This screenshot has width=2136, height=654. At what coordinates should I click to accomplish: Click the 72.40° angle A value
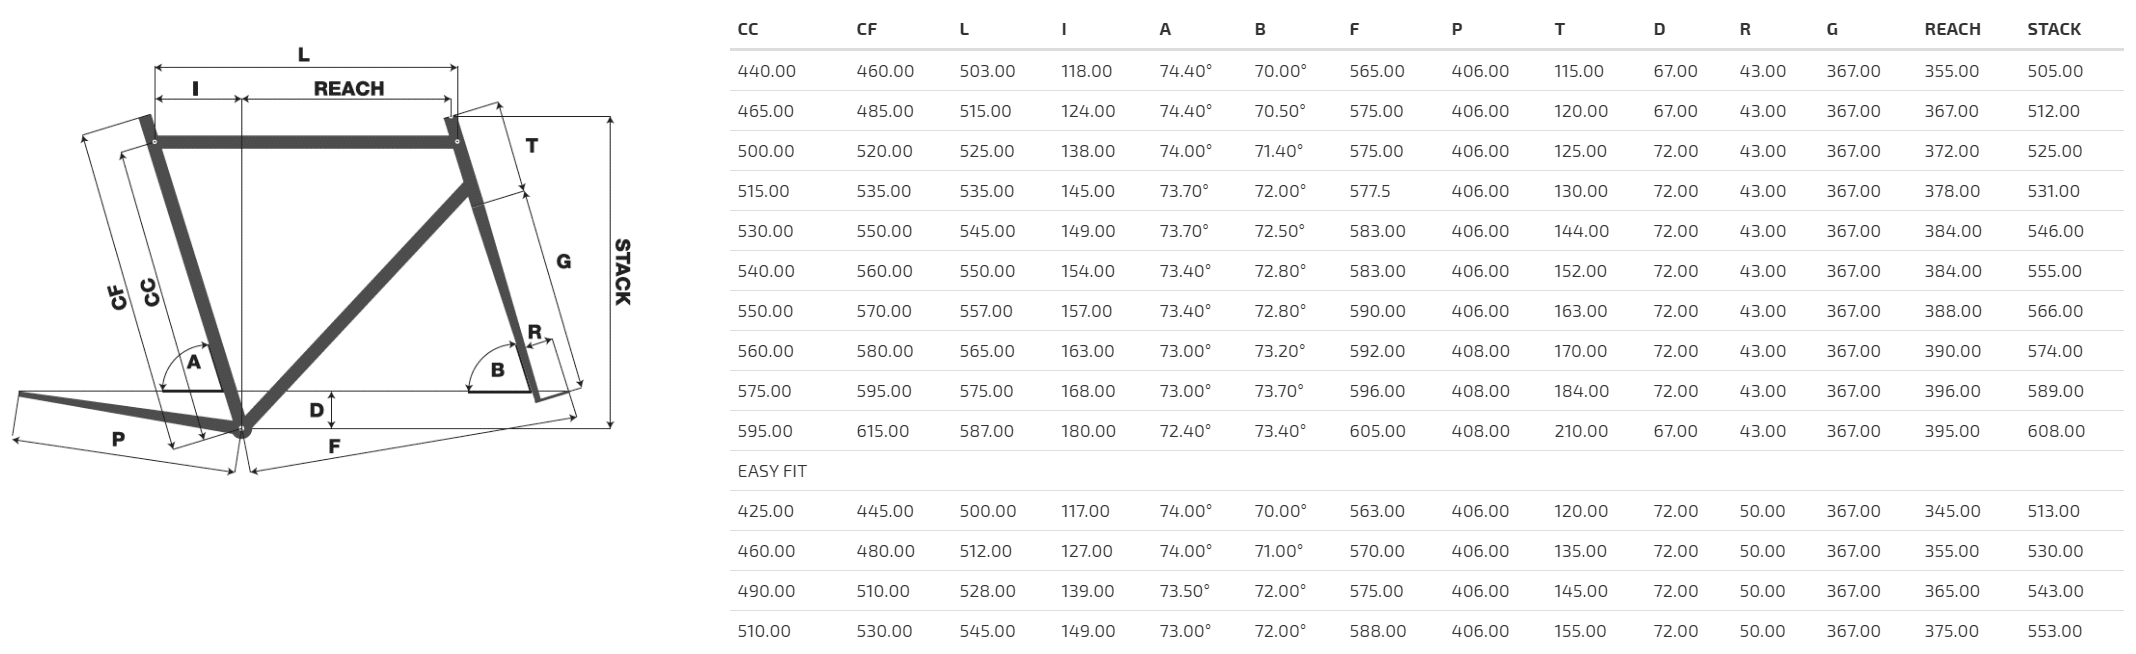click(1185, 431)
